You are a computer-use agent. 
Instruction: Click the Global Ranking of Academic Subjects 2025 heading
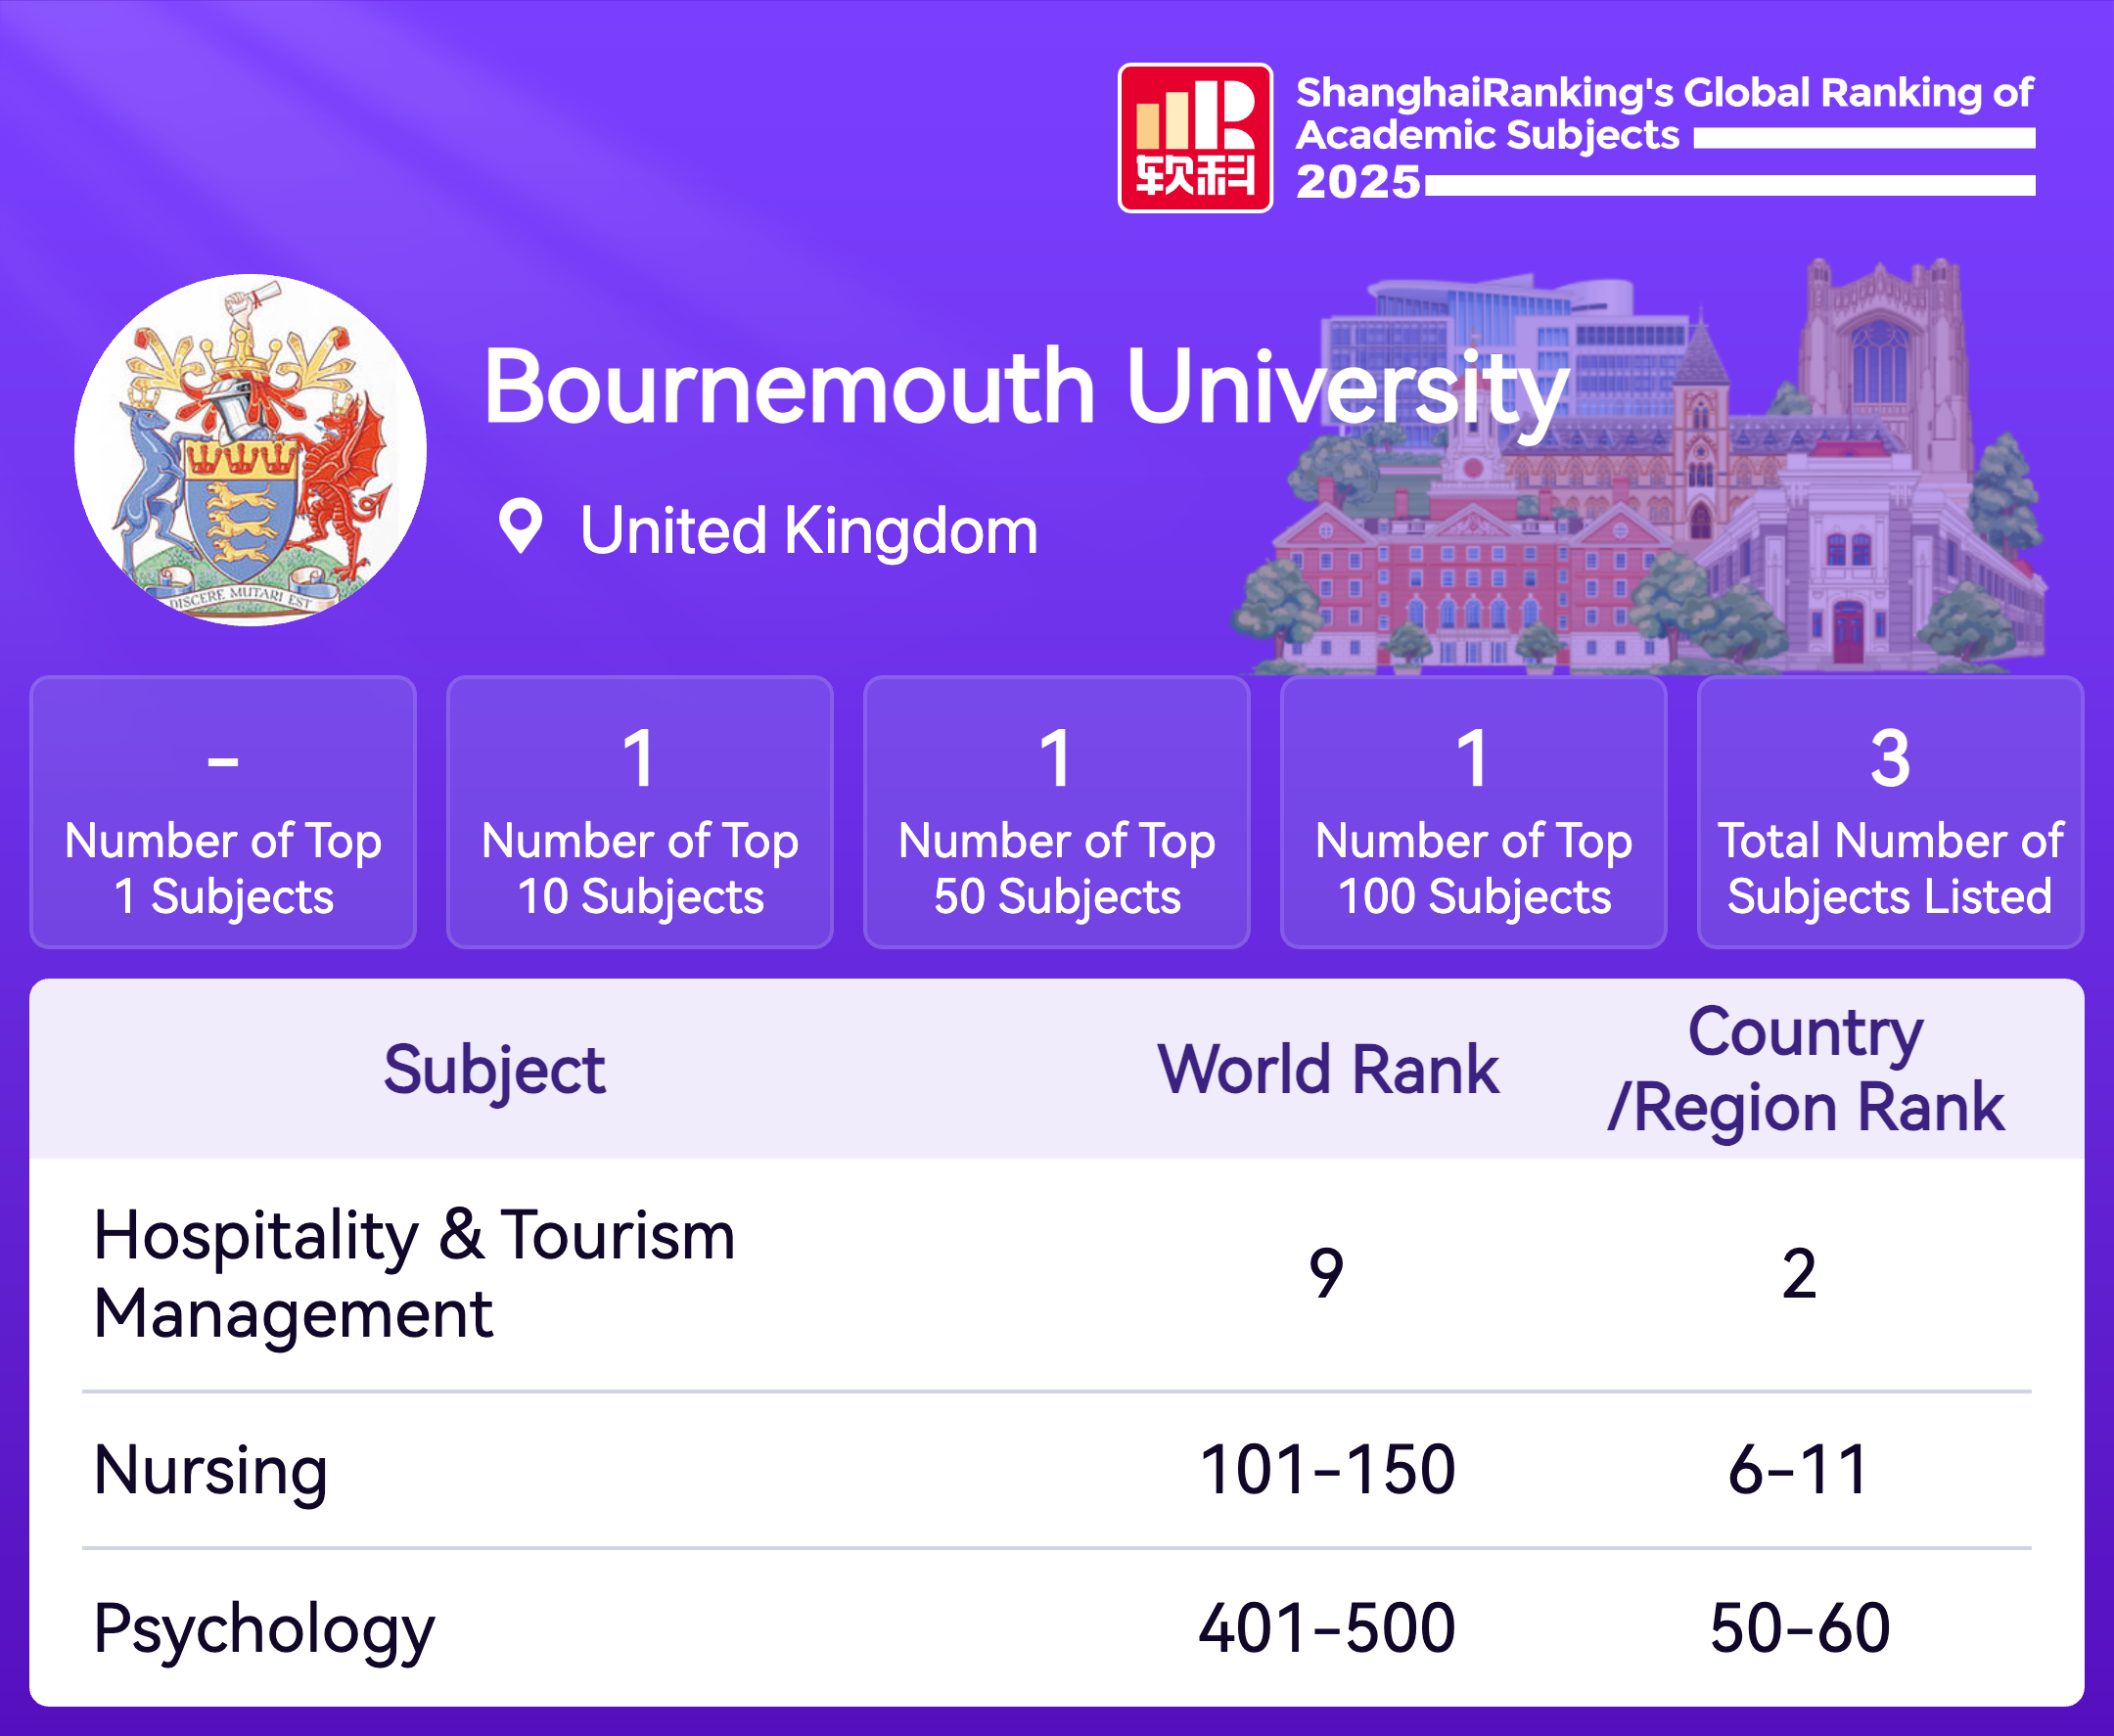[x=1664, y=114]
